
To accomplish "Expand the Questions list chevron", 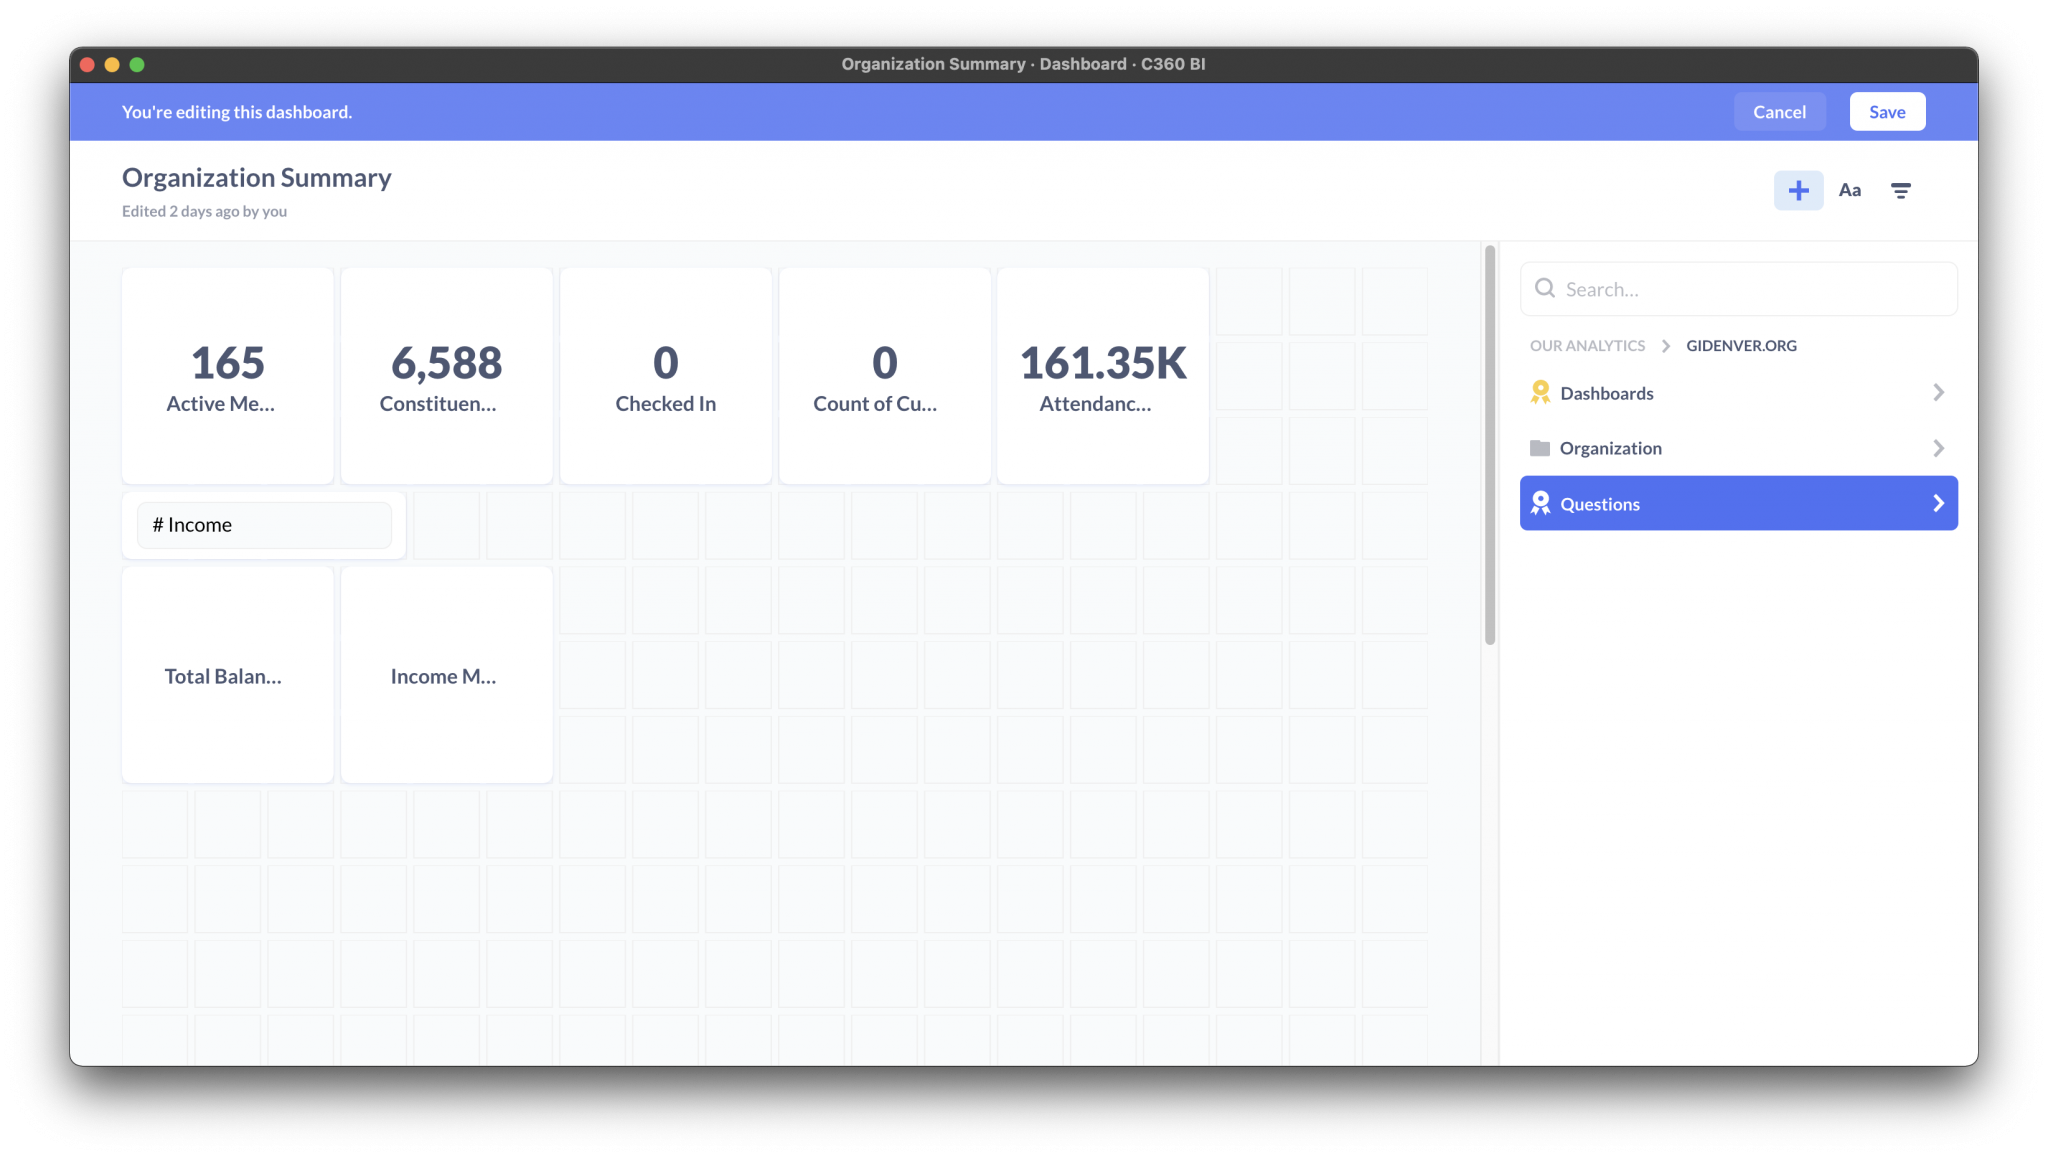I will click(x=1938, y=503).
